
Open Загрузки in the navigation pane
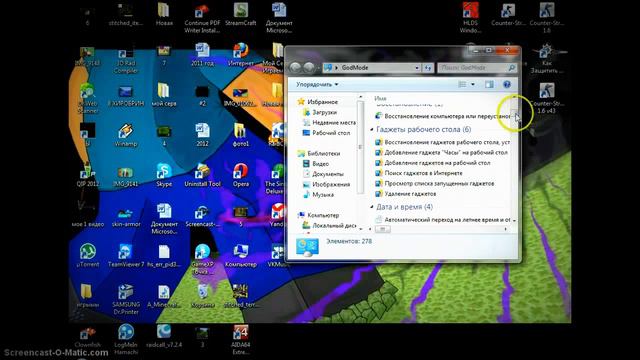320,112
